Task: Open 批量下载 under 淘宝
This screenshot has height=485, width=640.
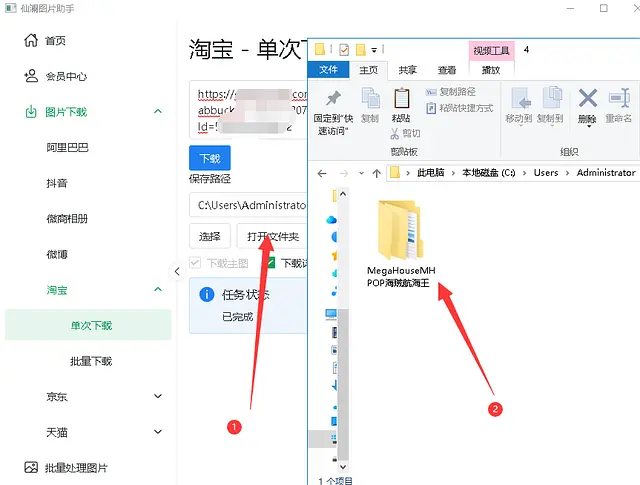Action: point(91,361)
